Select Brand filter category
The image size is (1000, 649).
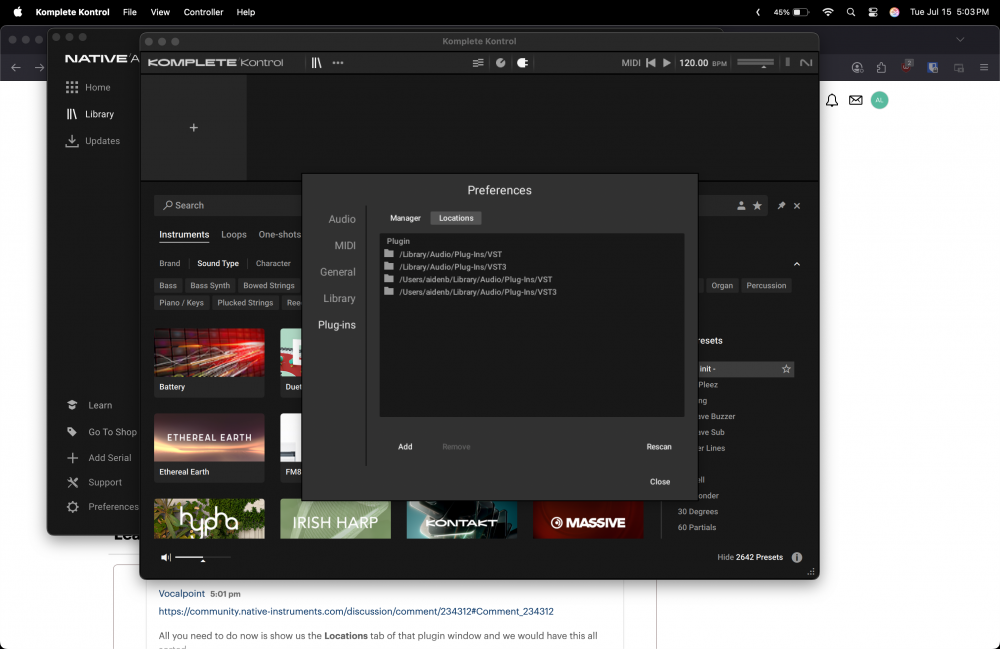tap(170, 263)
